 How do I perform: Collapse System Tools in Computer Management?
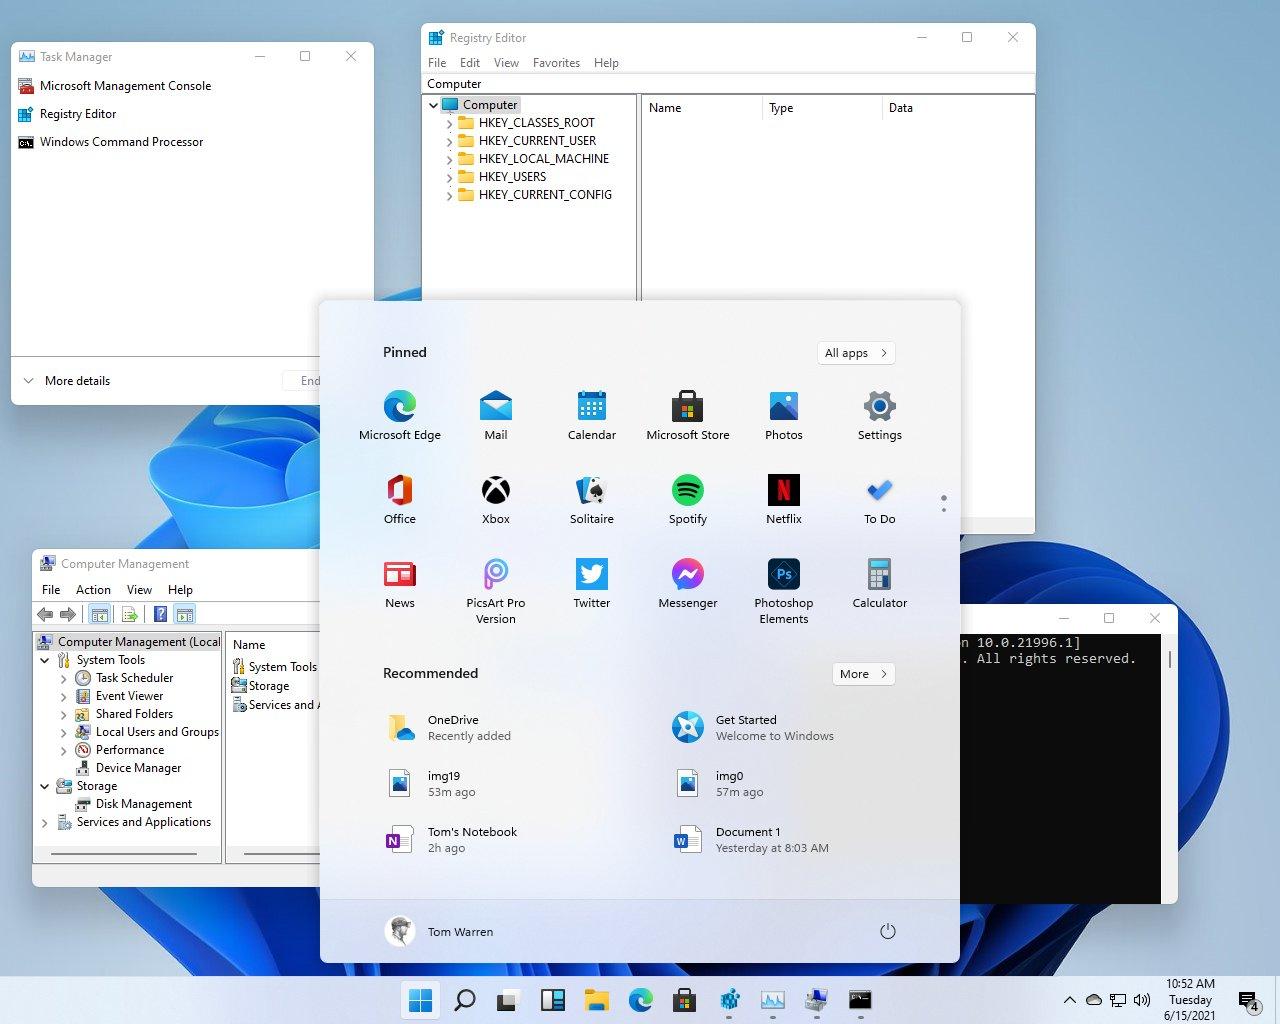[44, 660]
